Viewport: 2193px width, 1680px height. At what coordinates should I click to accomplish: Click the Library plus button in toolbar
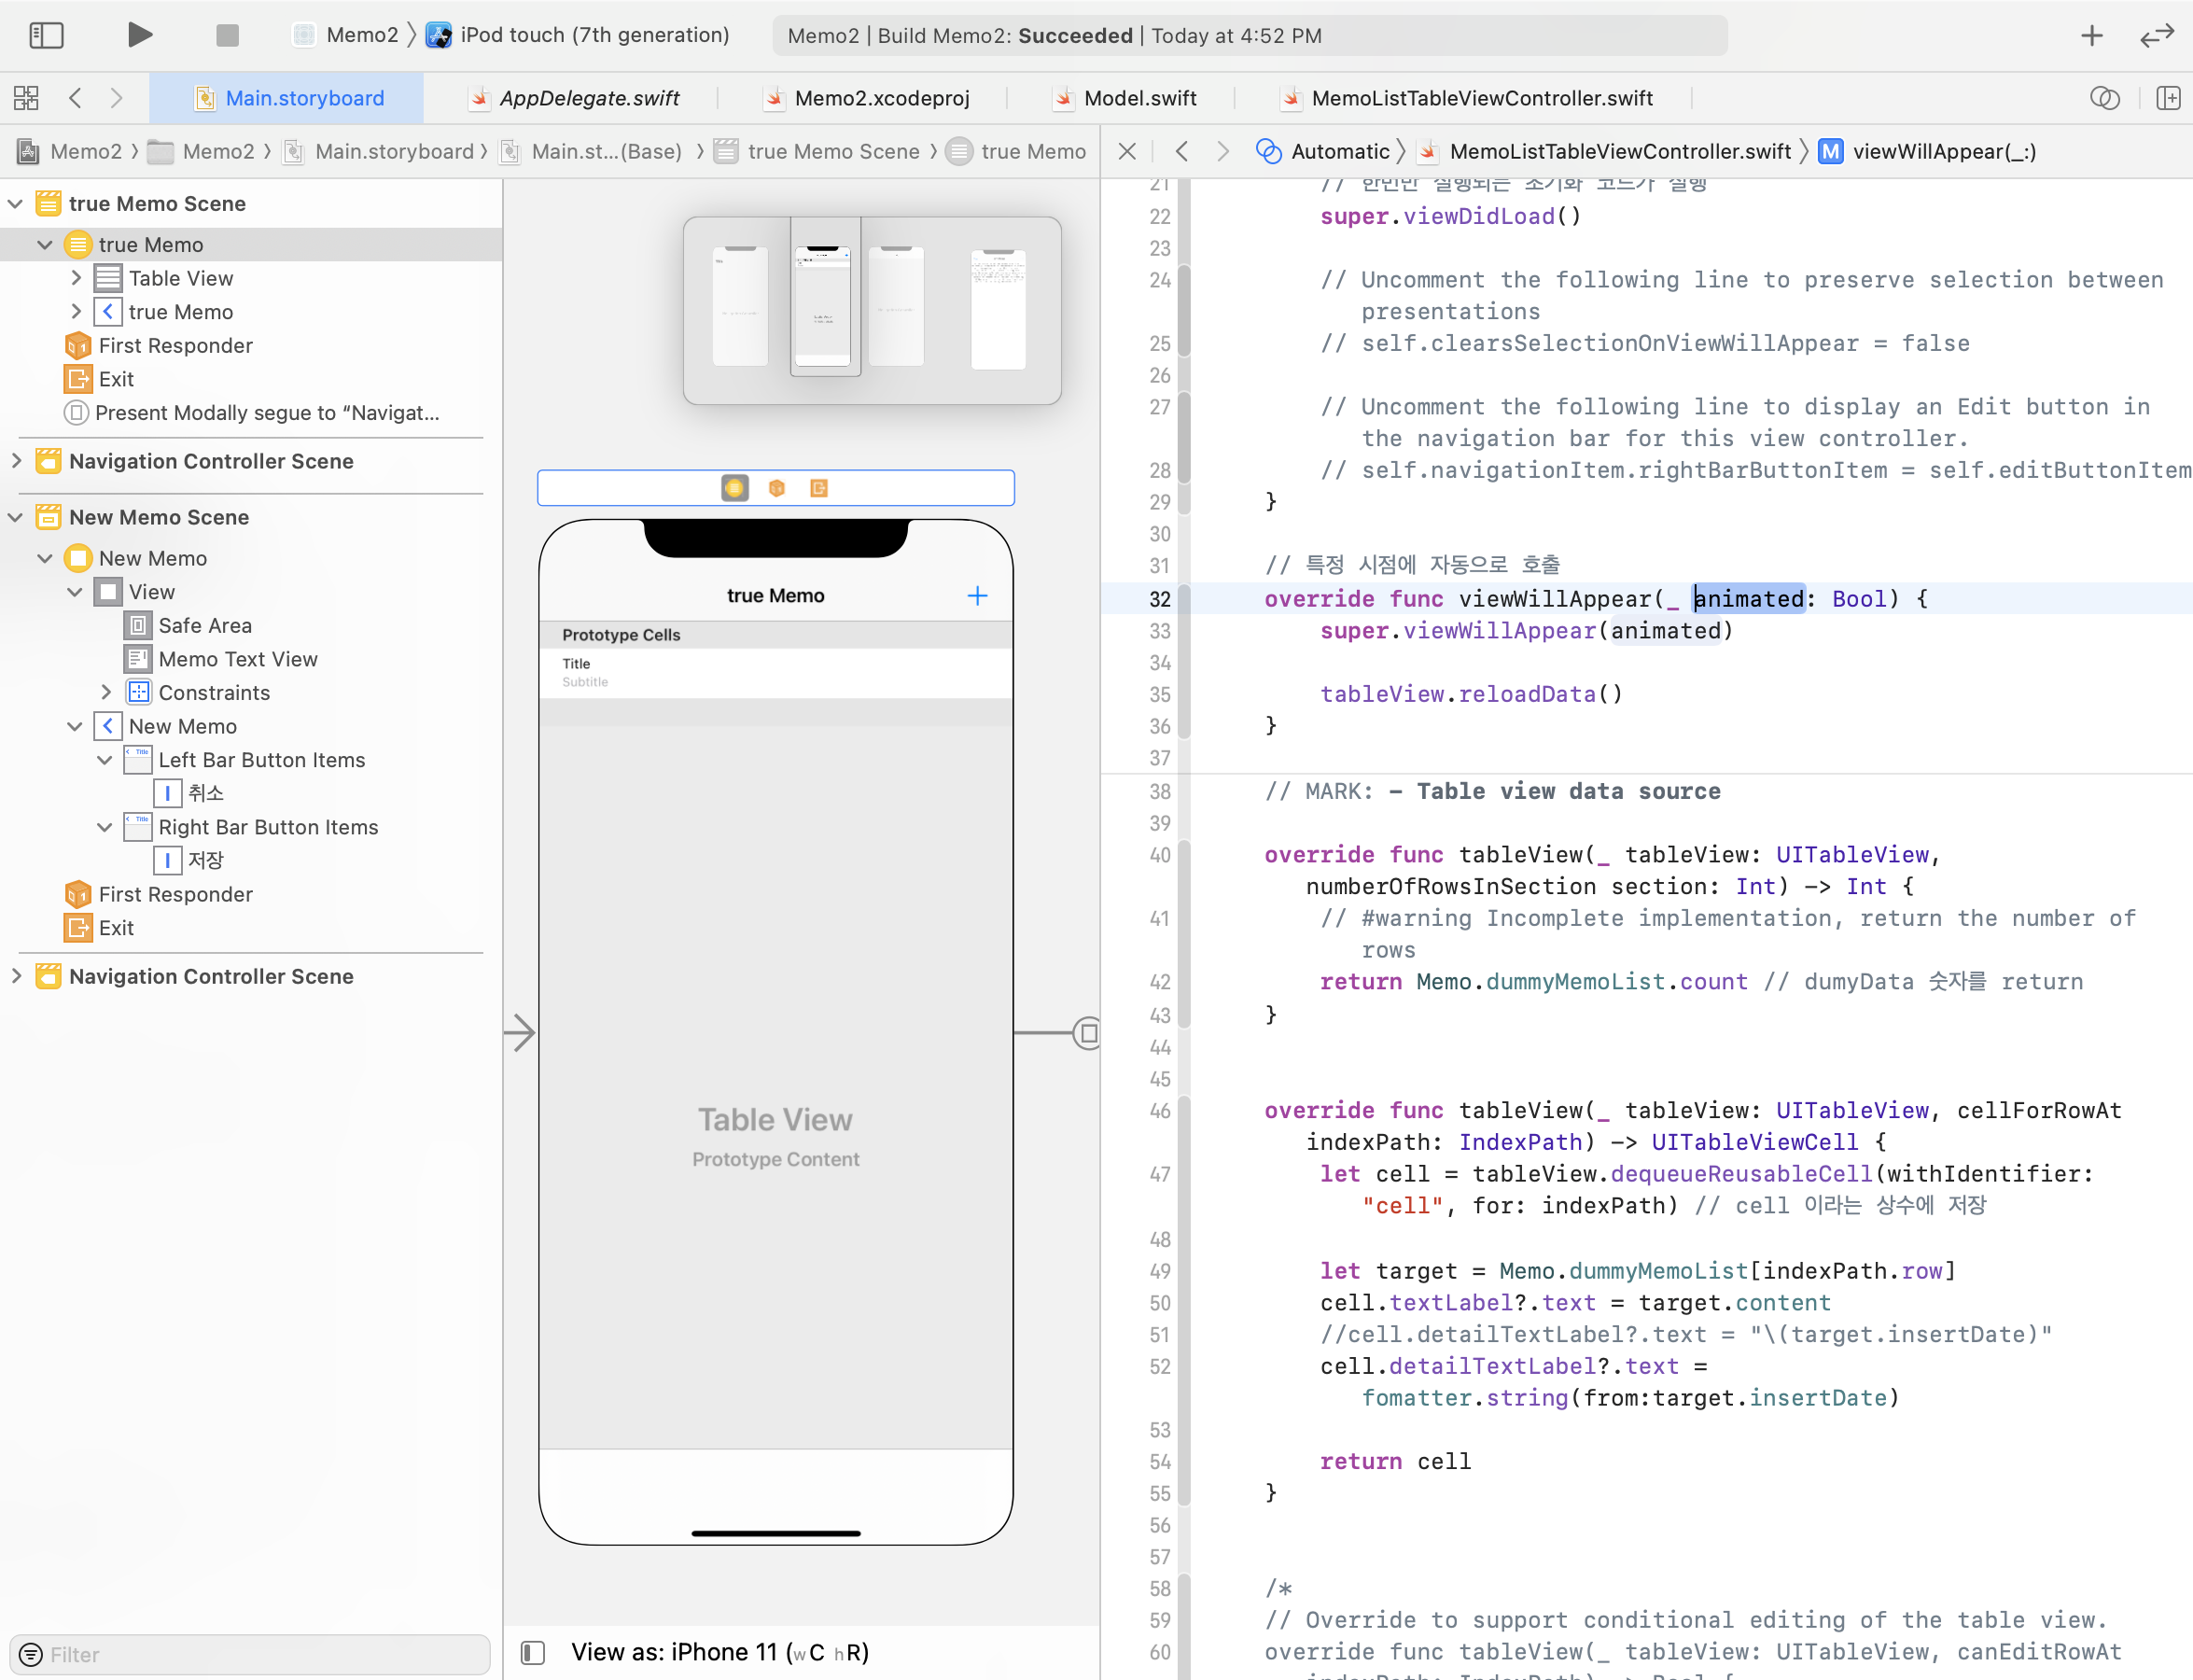2091,36
